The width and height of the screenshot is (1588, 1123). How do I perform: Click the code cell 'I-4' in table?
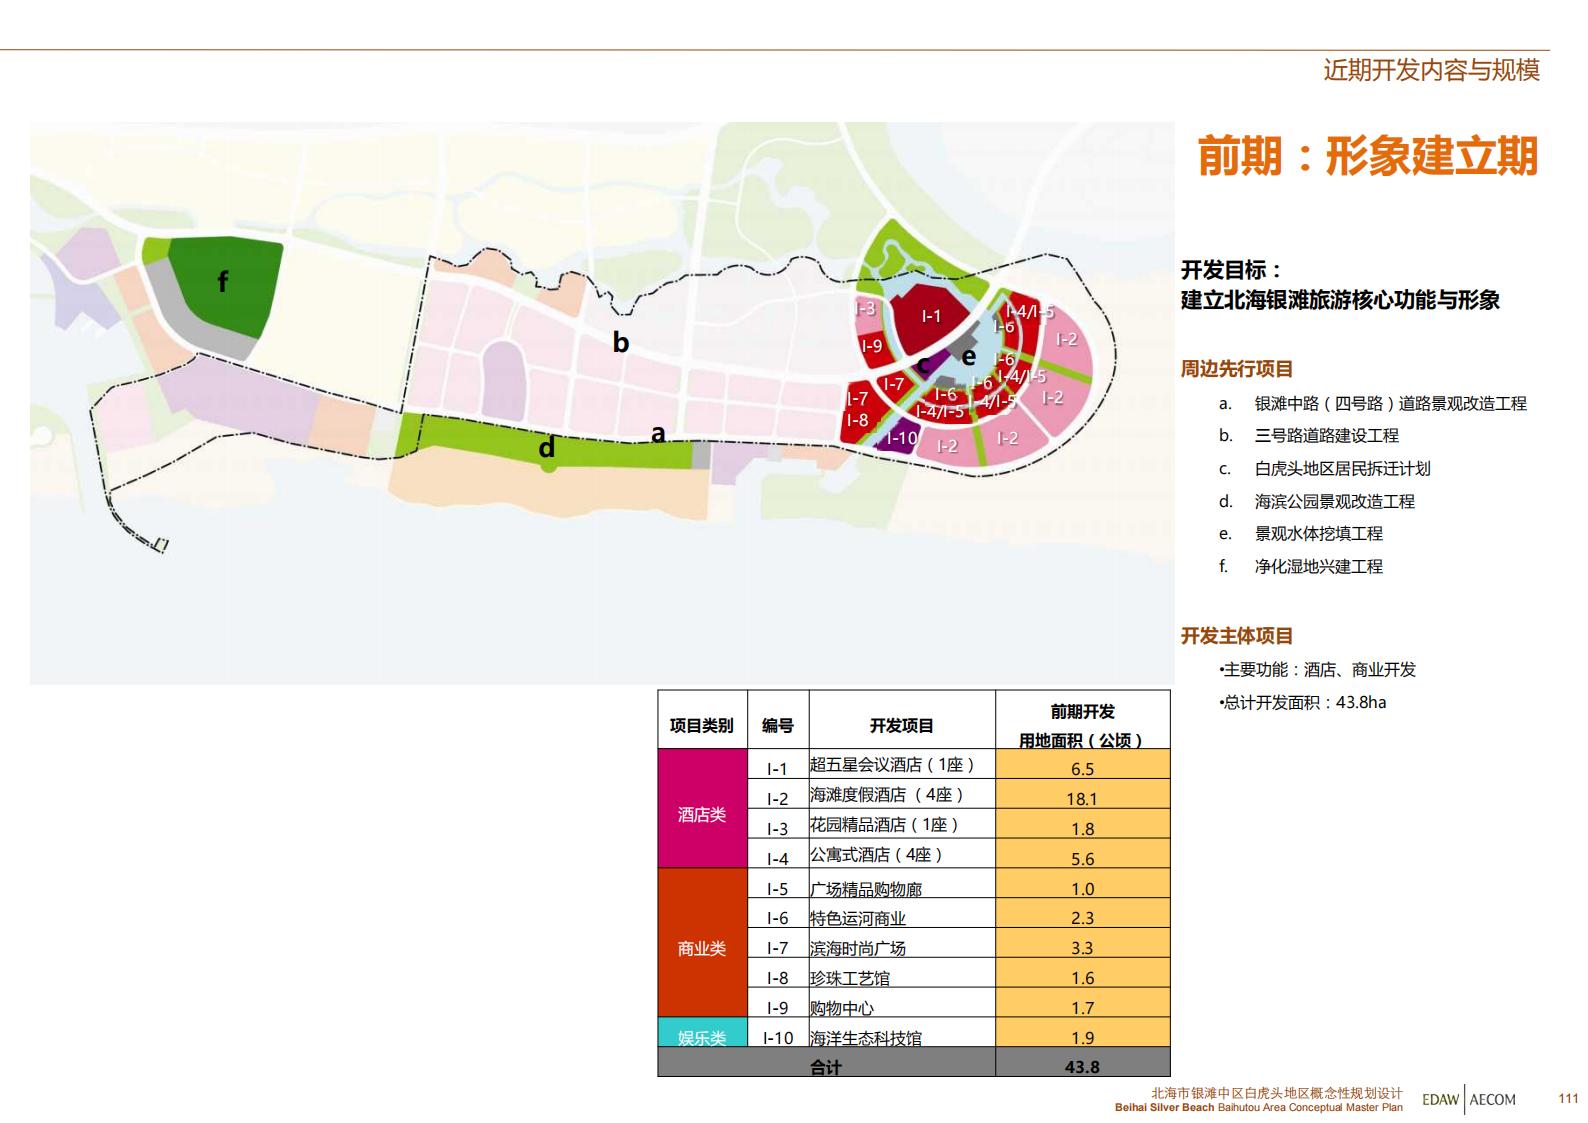tap(778, 855)
